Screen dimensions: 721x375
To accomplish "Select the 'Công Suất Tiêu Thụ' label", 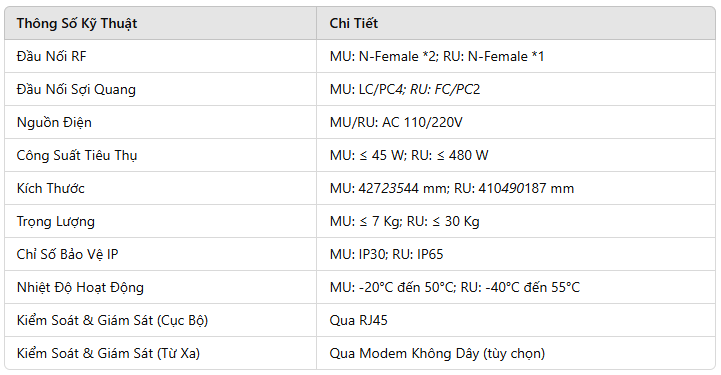I will (77, 155).
